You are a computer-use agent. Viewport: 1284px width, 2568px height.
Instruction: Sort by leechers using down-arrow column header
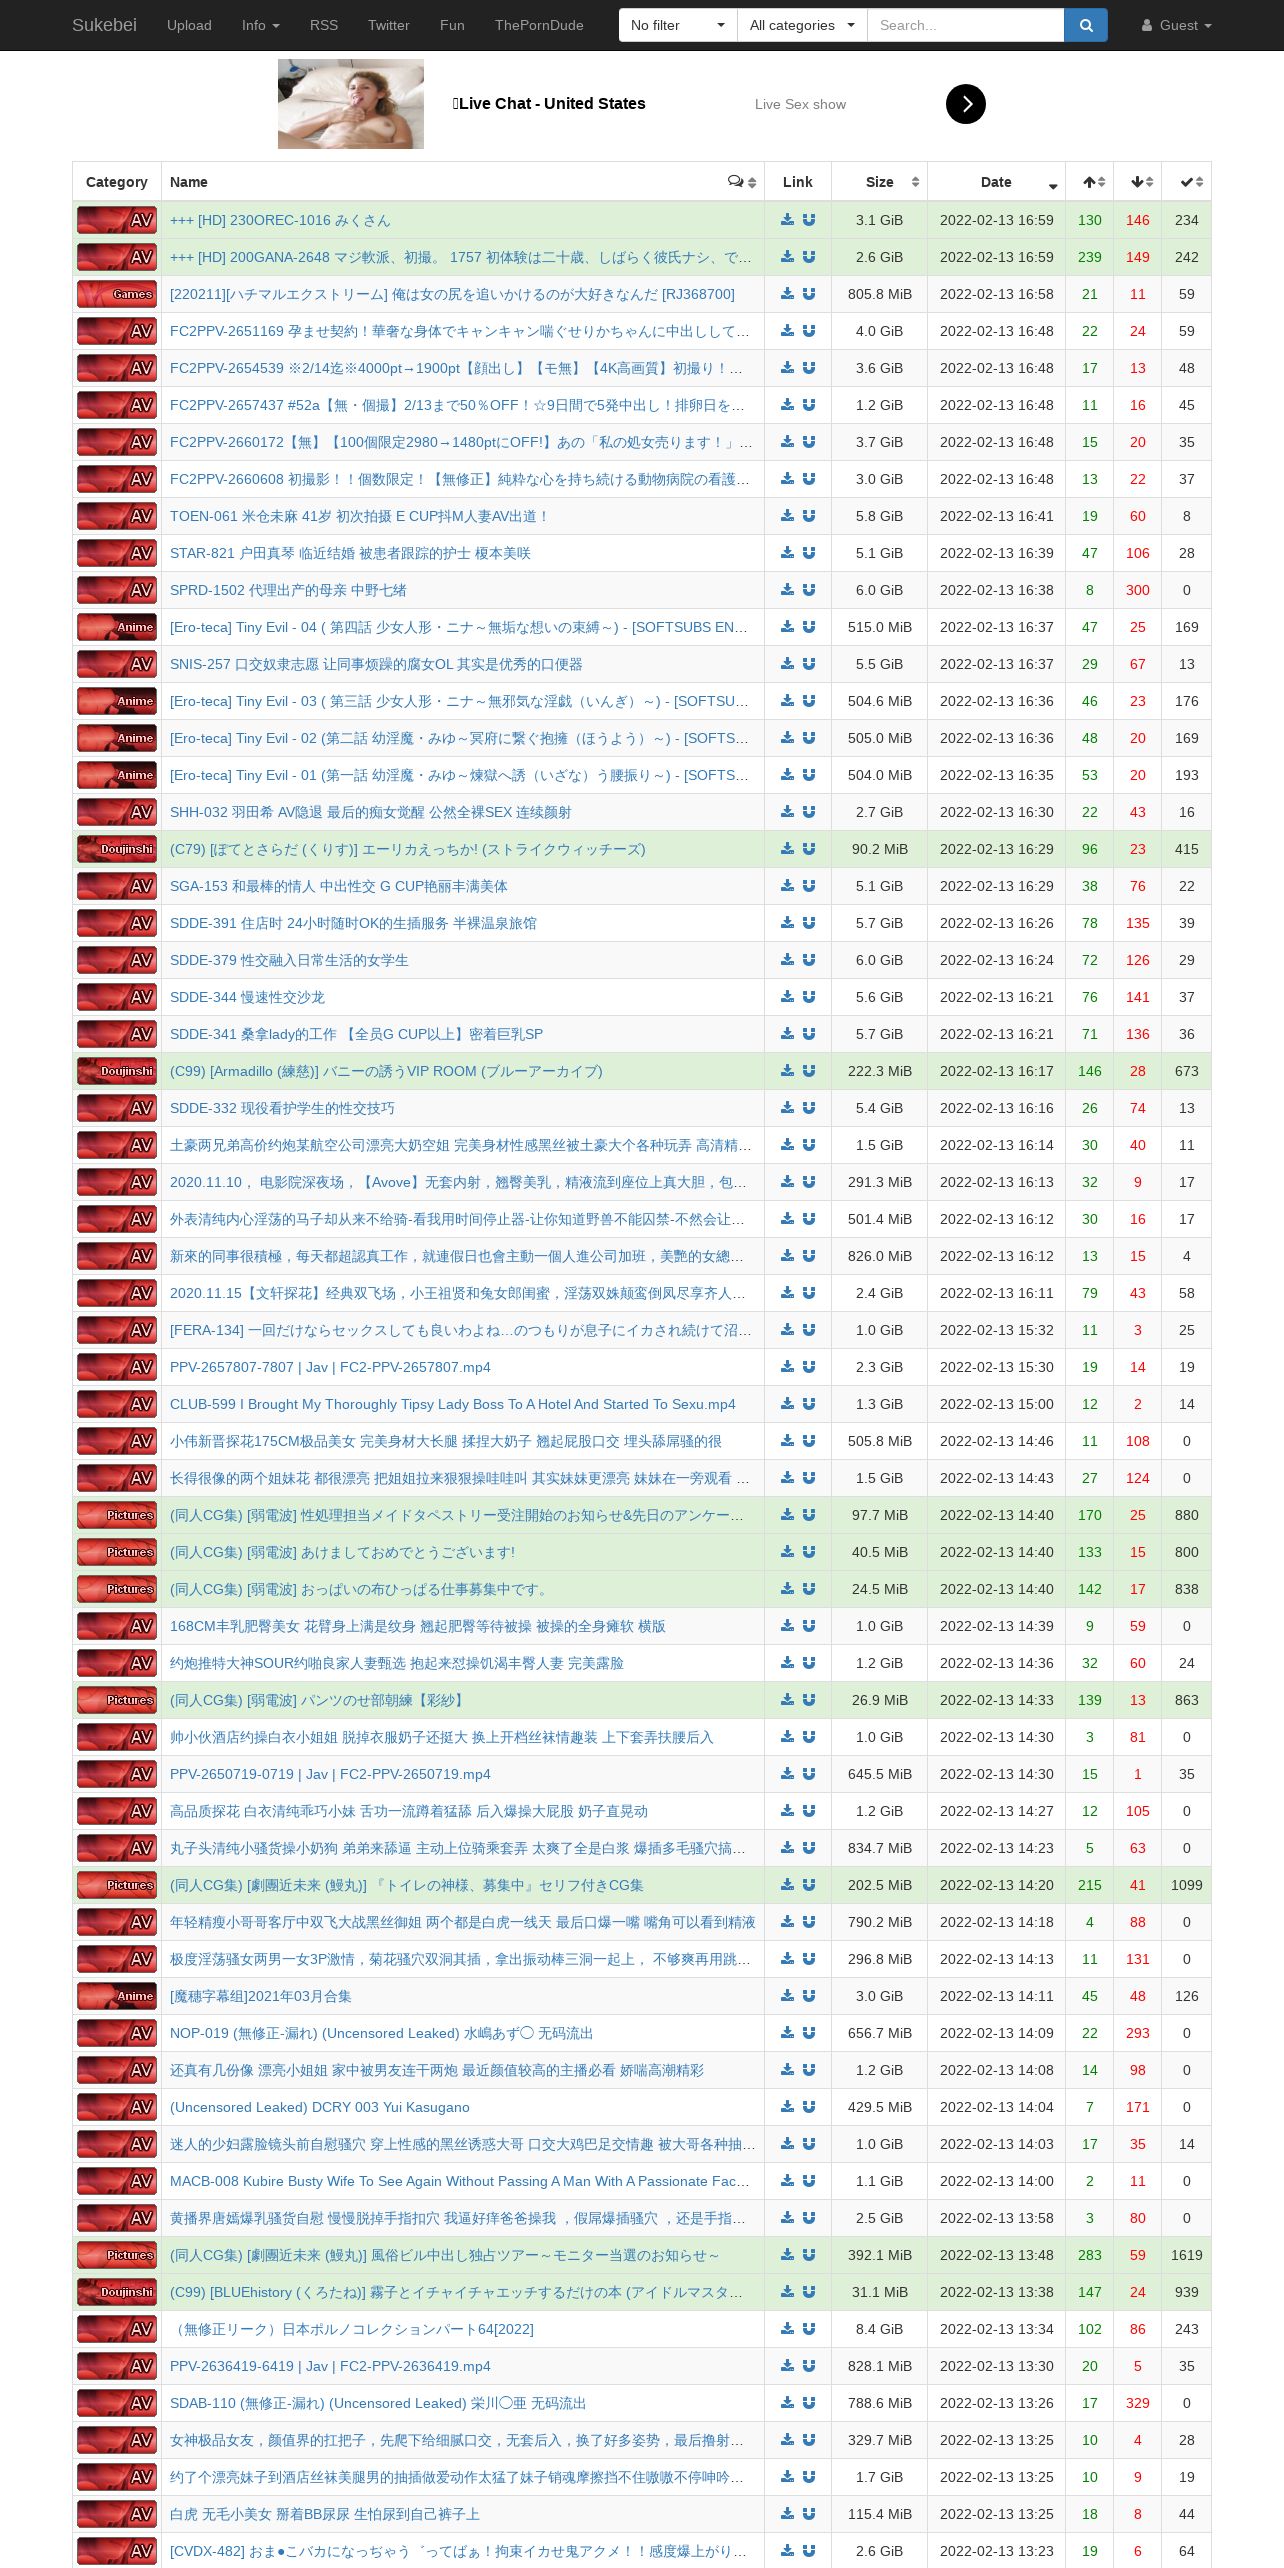1138,182
